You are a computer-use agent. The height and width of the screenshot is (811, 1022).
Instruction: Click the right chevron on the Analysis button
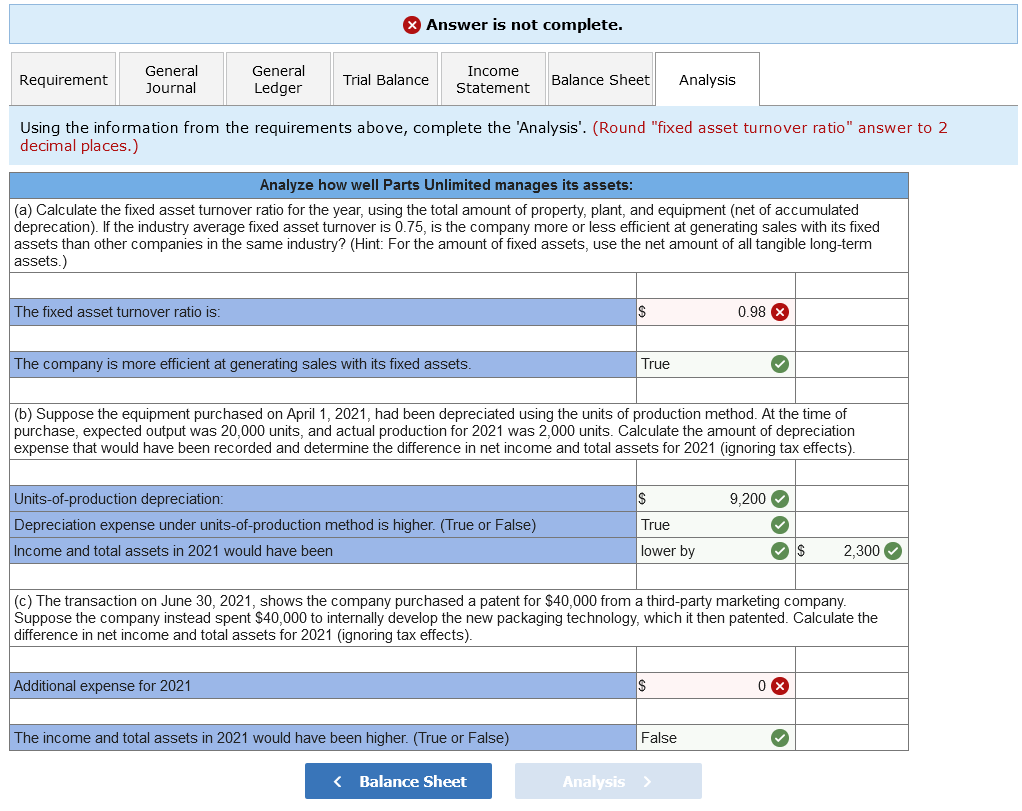pyautogui.click(x=647, y=781)
